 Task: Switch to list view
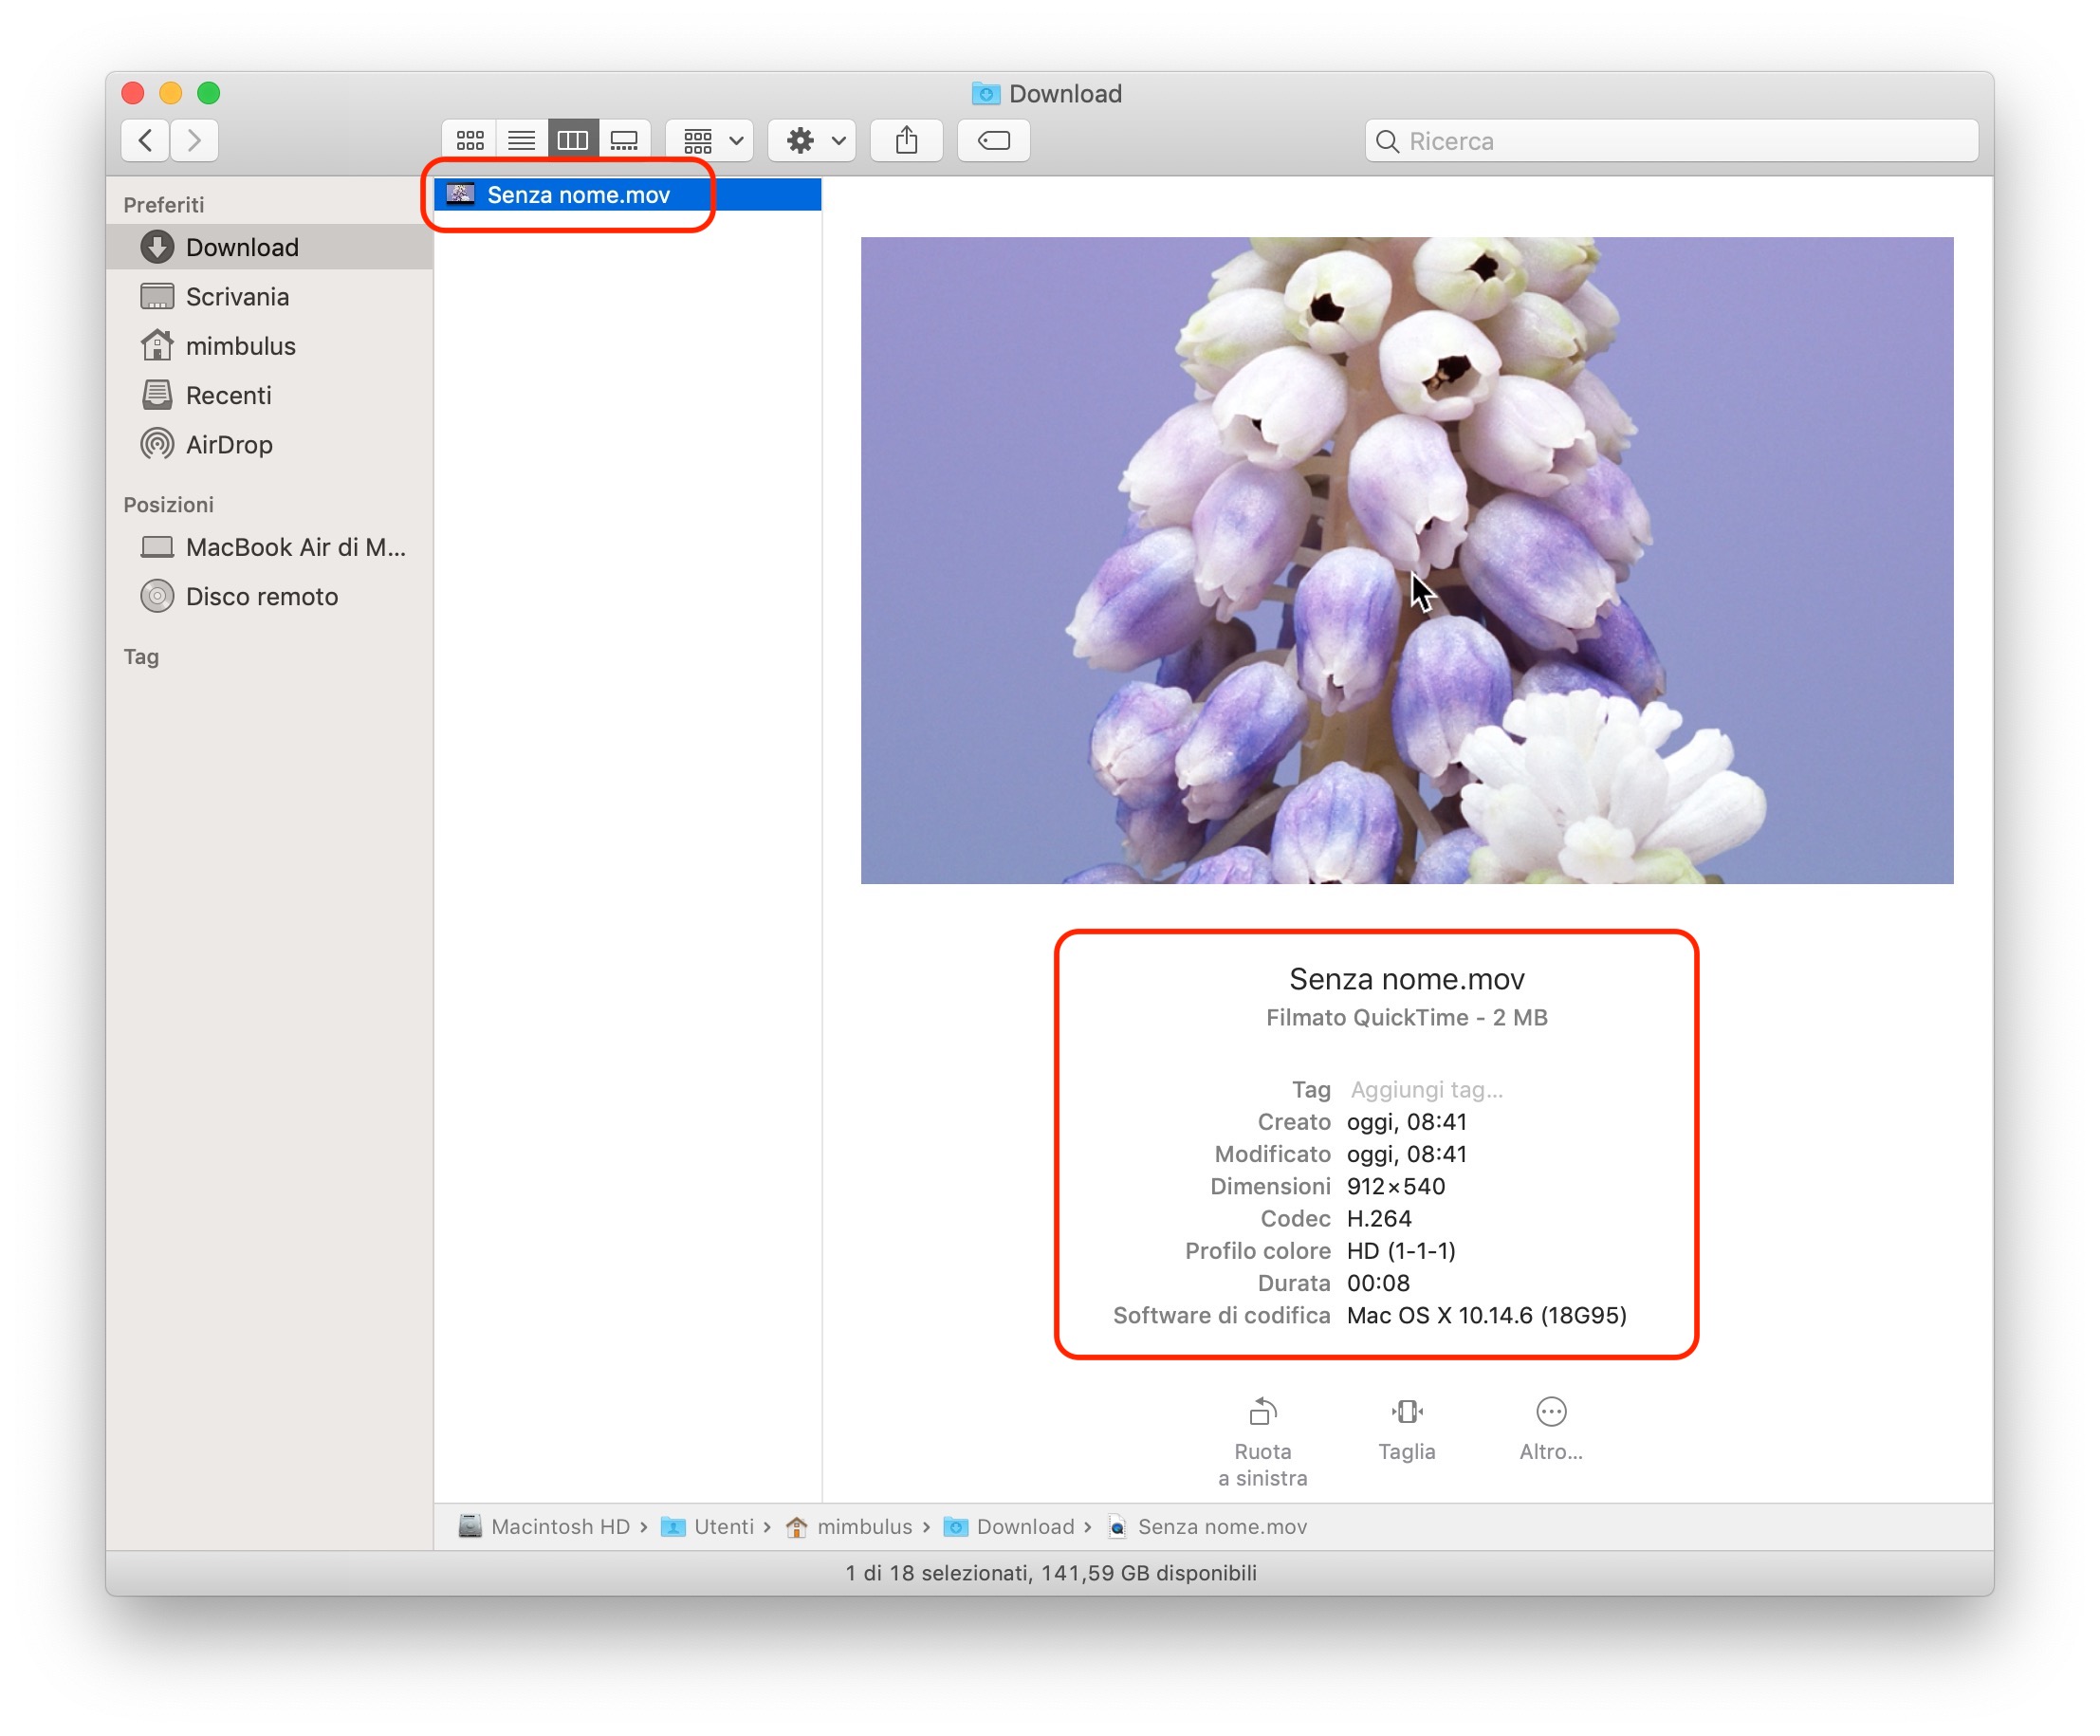click(521, 140)
